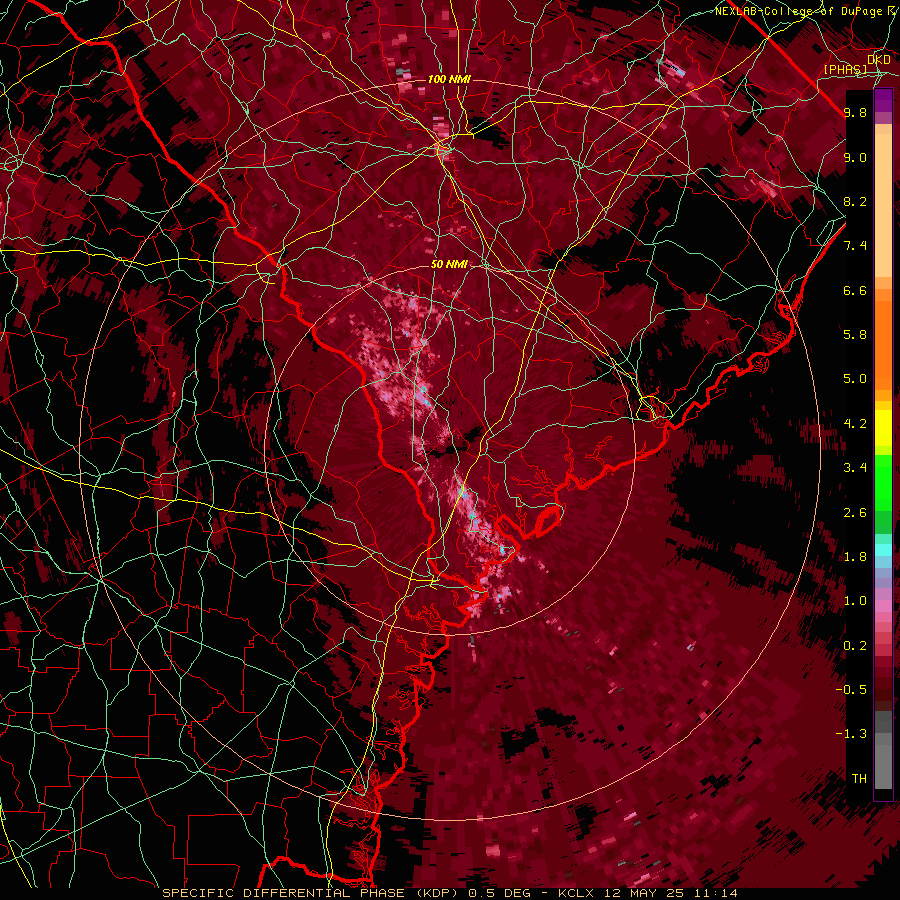Click the 100 NMI range ring label
900x900 pixels.
coord(449,79)
